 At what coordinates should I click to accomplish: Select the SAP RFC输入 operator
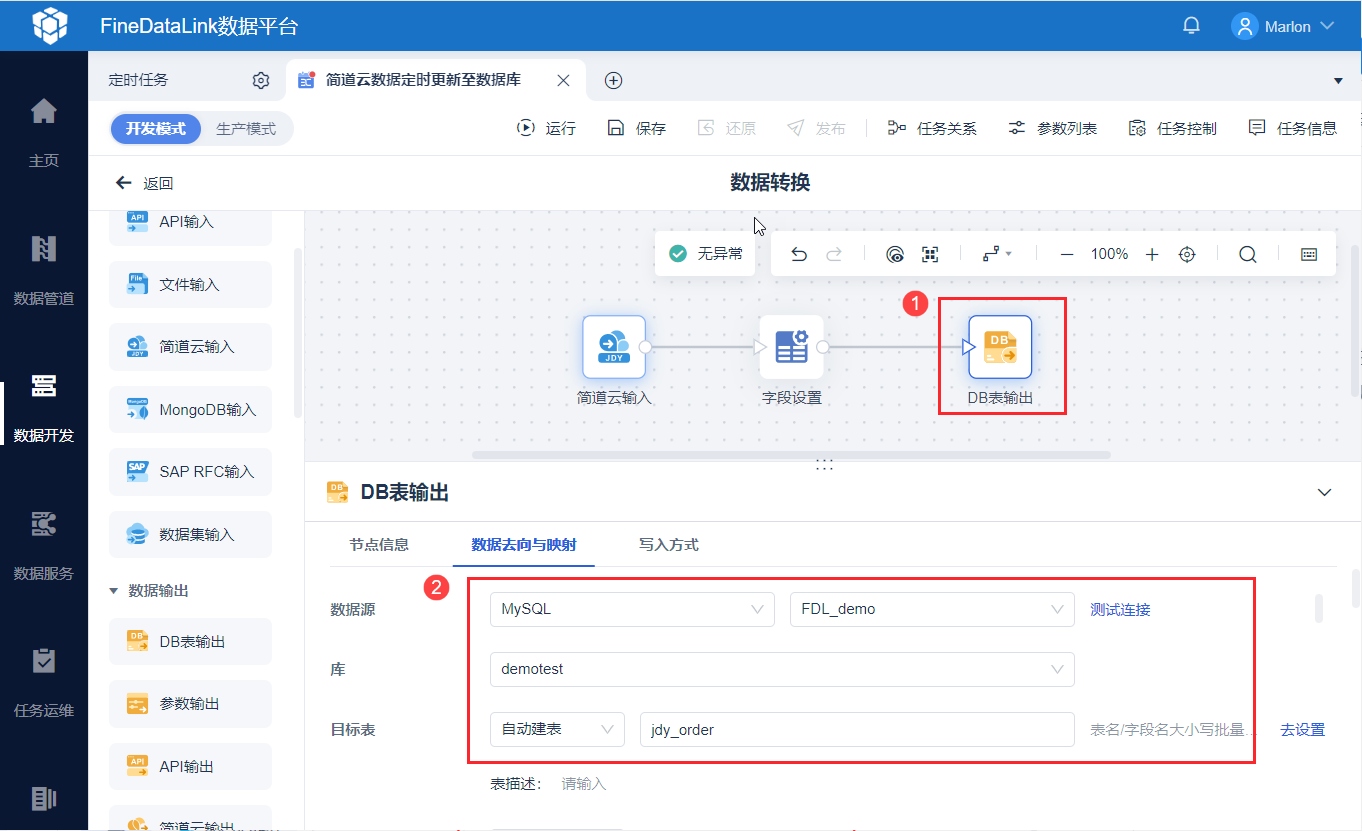(x=190, y=472)
